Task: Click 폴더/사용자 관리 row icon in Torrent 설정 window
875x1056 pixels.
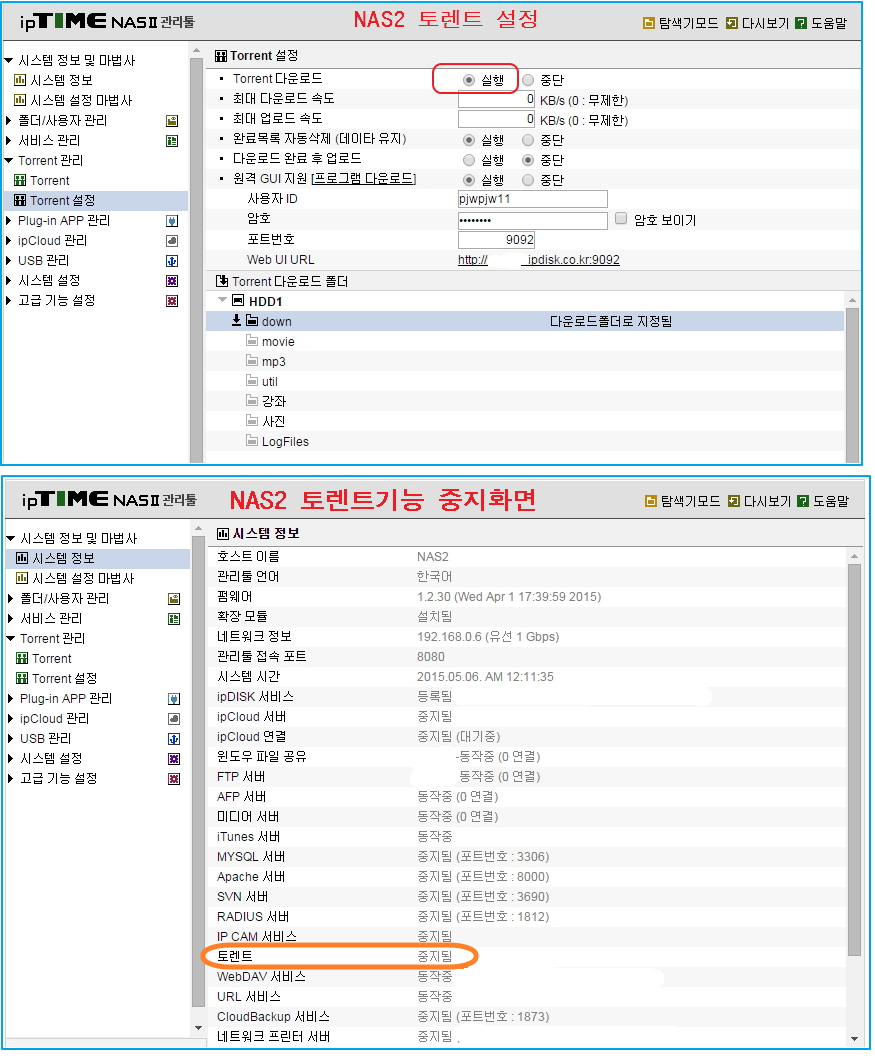Action: coord(172,121)
